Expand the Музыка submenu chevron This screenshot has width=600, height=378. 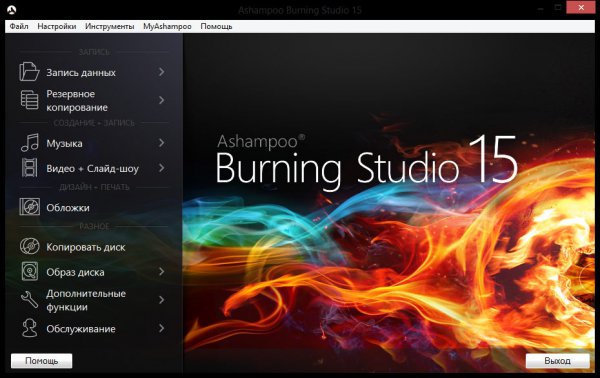click(161, 143)
